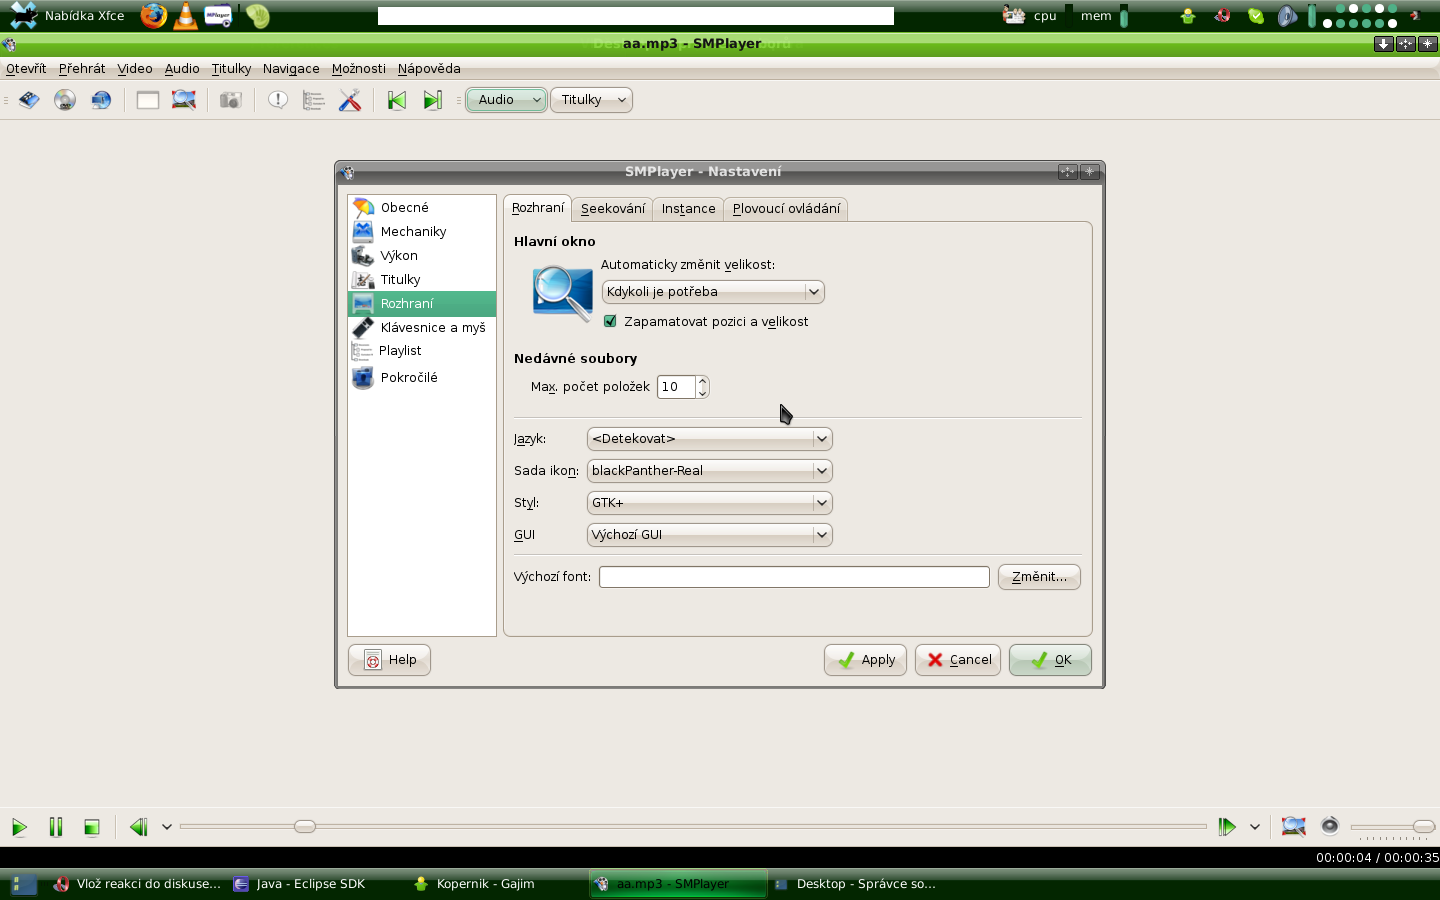The height and width of the screenshot is (900, 1440).
Task: Switch to Desktop - Správce souborů window
Action: pyautogui.click(x=858, y=884)
